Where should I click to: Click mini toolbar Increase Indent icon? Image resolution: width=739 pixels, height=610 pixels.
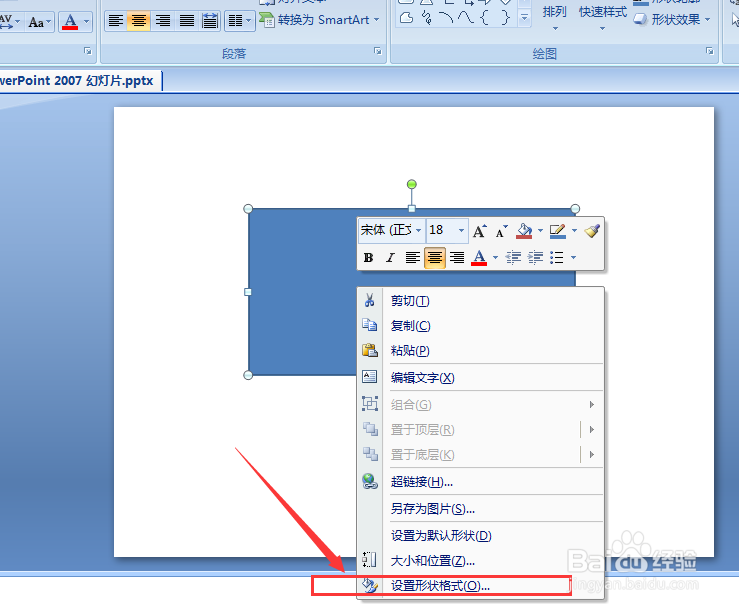535,257
